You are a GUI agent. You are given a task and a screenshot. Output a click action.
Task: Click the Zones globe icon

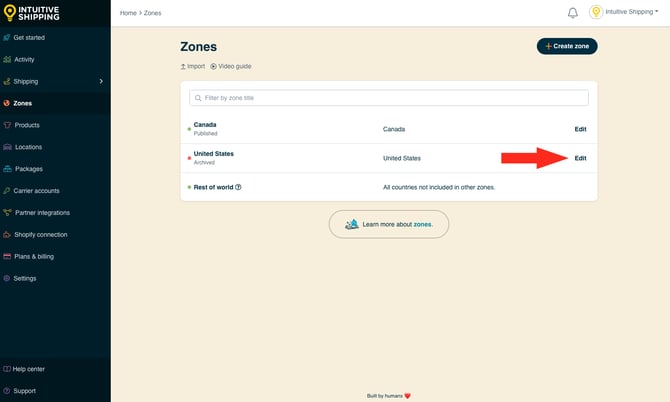click(7, 103)
